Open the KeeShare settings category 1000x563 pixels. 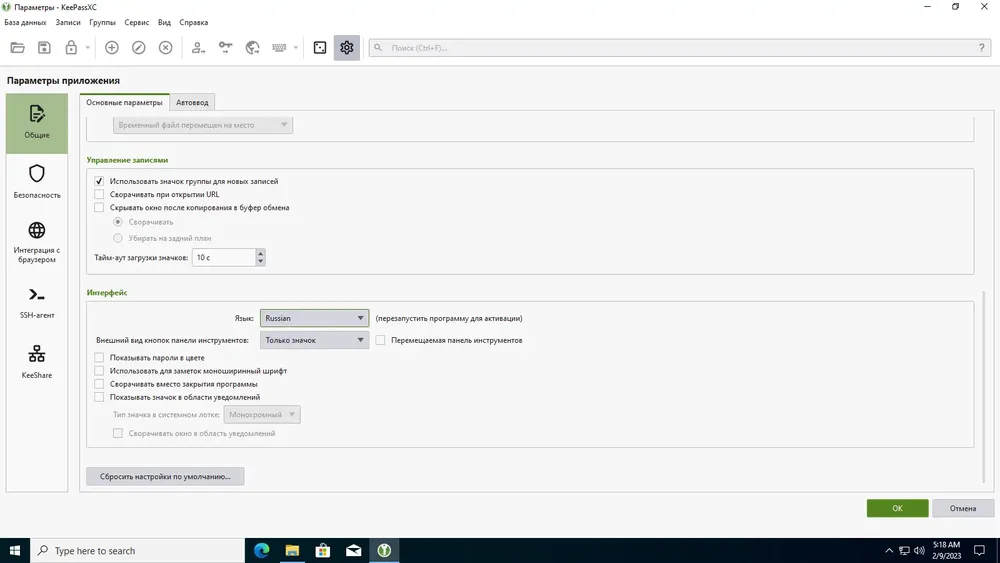(x=37, y=362)
